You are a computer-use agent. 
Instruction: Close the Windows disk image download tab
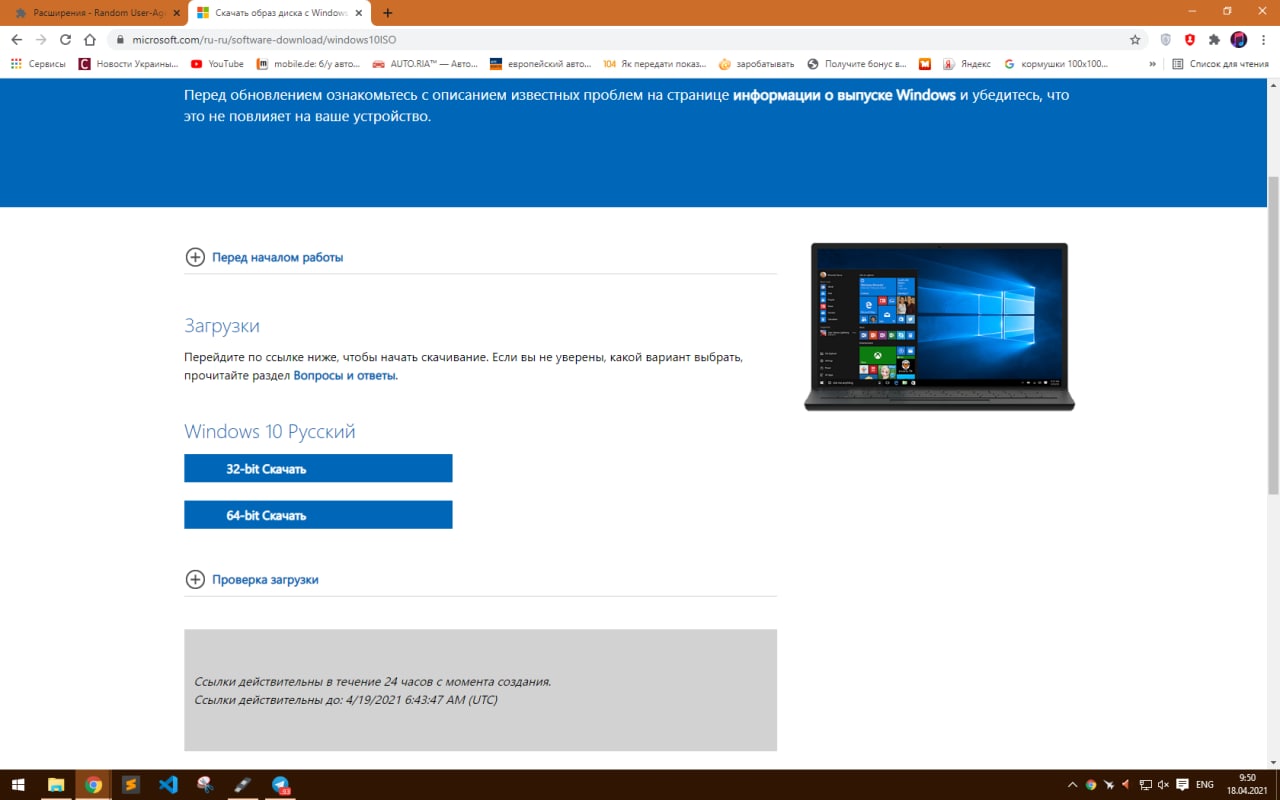[361, 13]
